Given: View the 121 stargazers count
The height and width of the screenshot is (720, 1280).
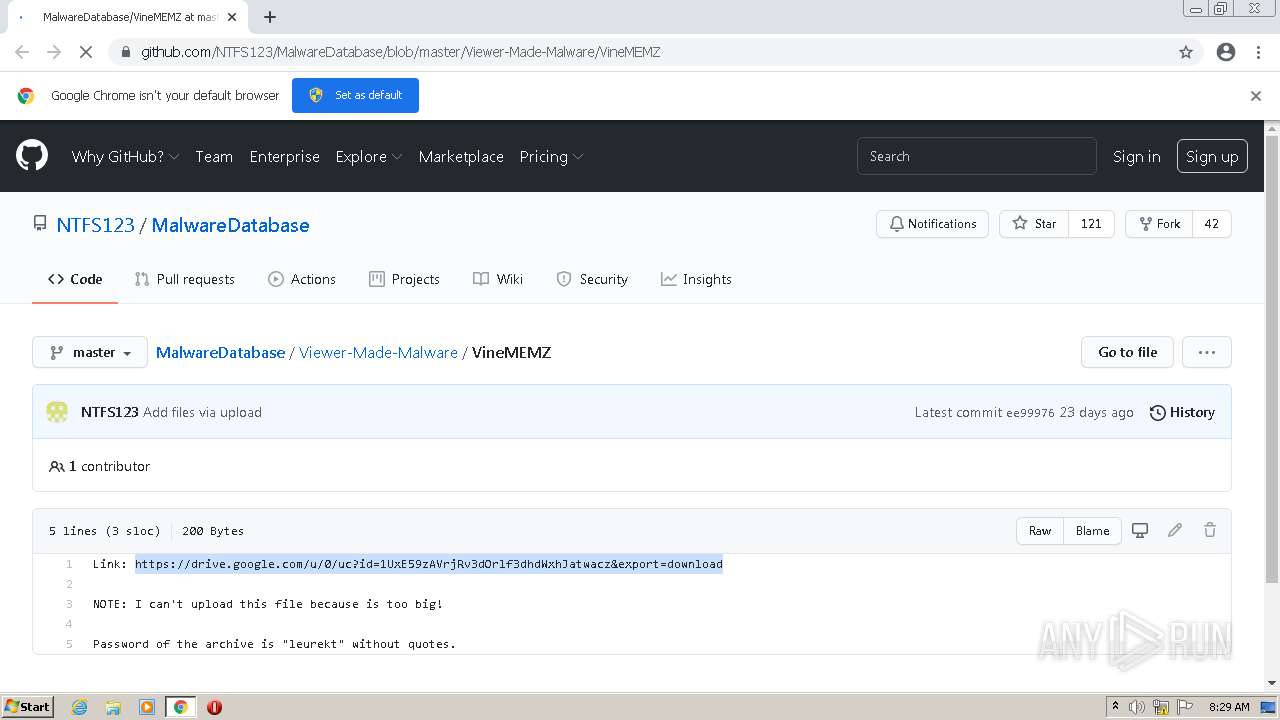Looking at the screenshot, I should click(1091, 224).
